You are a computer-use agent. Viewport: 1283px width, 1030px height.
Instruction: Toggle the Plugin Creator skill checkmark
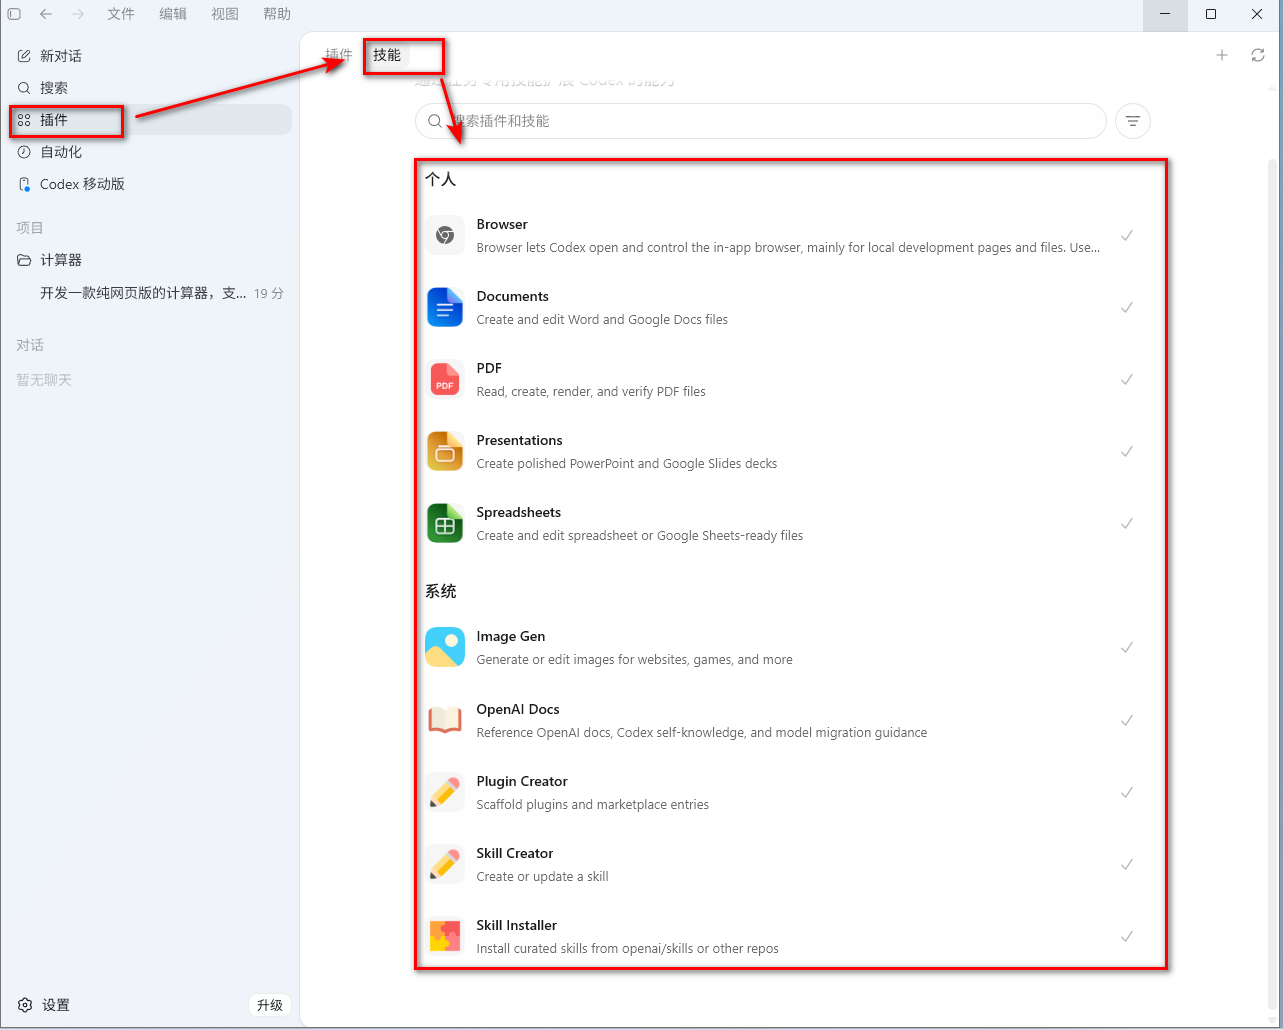point(1127,792)
